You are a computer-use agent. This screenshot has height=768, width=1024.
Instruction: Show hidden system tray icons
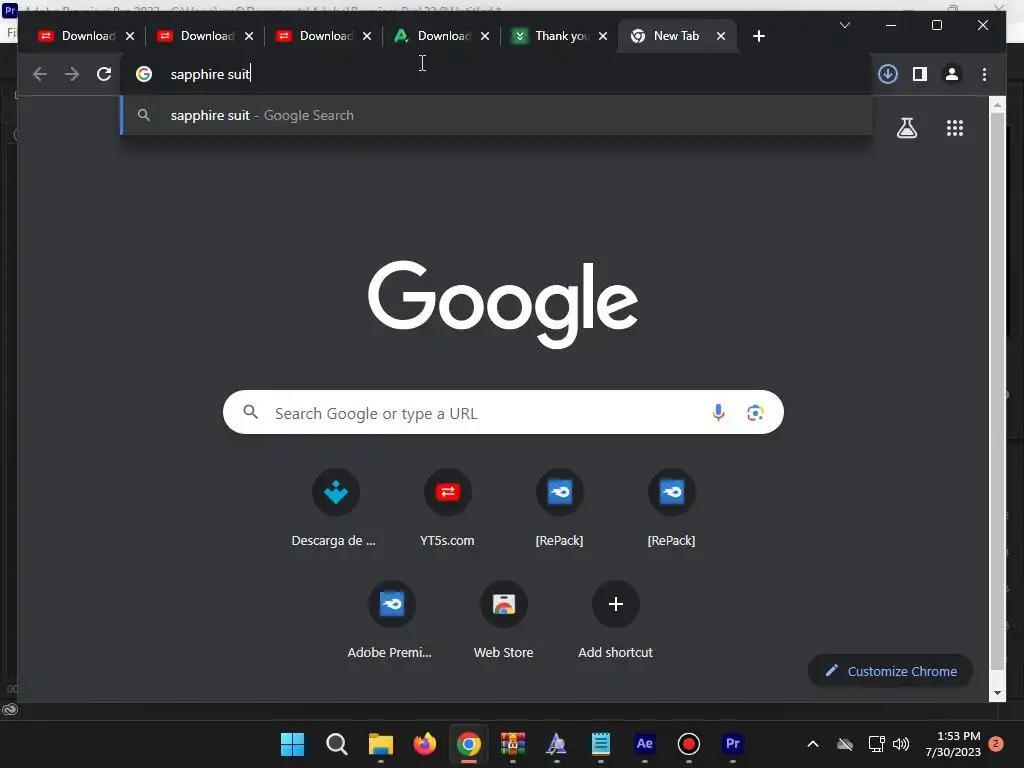point(812,744)
